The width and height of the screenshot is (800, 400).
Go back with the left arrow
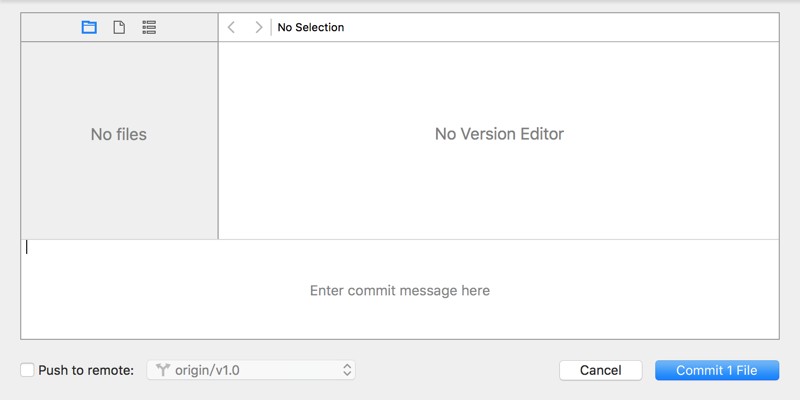coord(232,28)
